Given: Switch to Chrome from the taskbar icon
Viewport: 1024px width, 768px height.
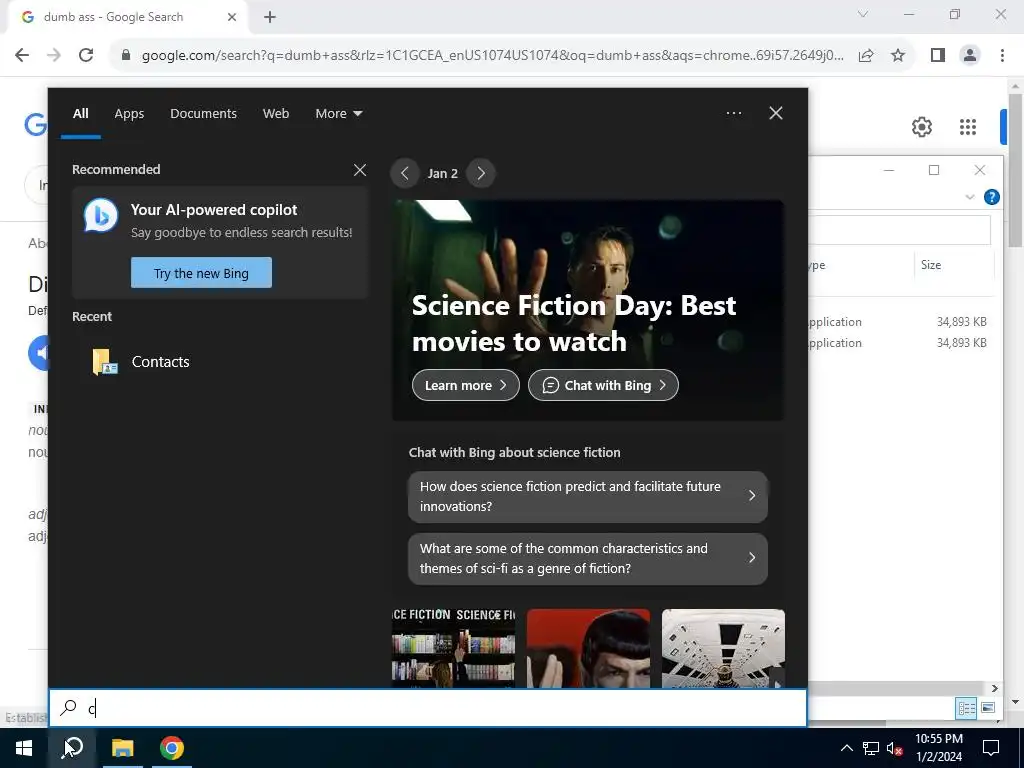Looking at the screenshot, I should click(x=171, y=748).
